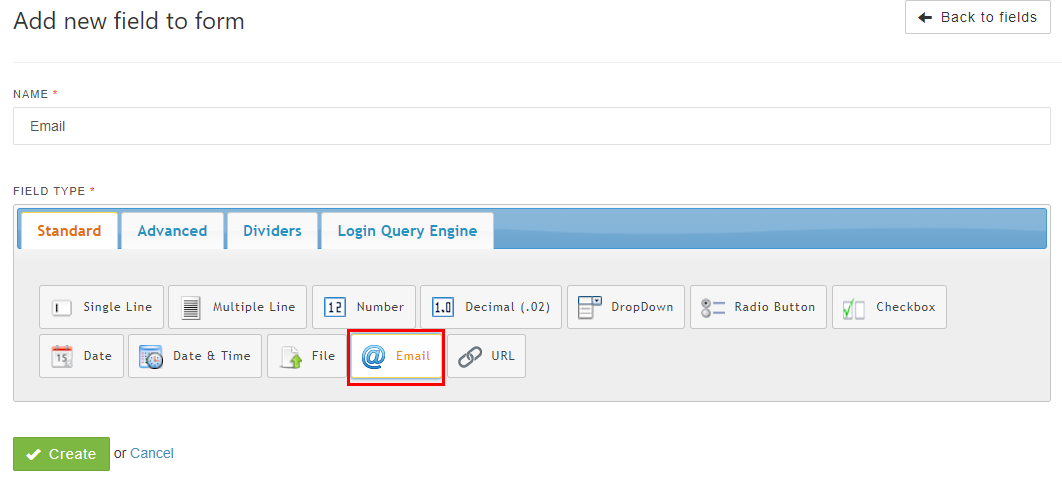Choose the Multiple Line field type icon
Viewport: 1062px width, 497px height.
point(191,308)
